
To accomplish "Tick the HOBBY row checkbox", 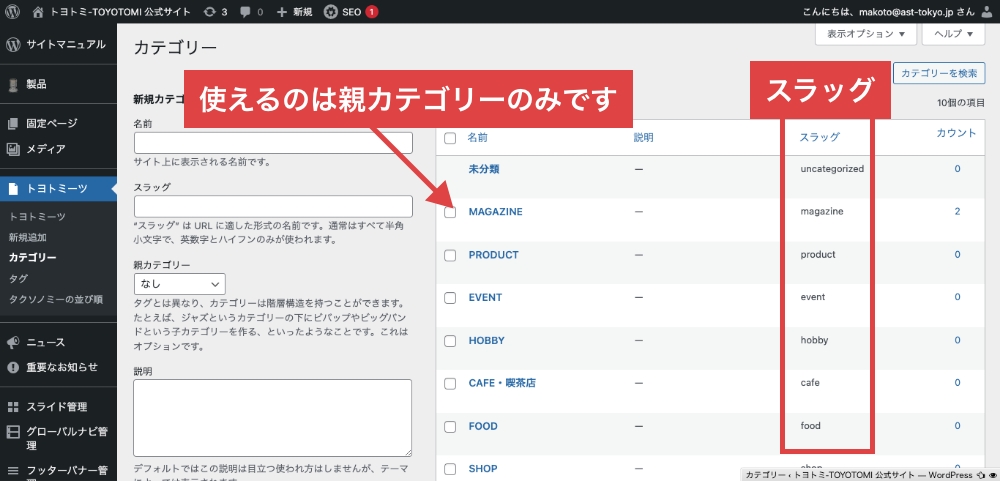I will point(450,341).
